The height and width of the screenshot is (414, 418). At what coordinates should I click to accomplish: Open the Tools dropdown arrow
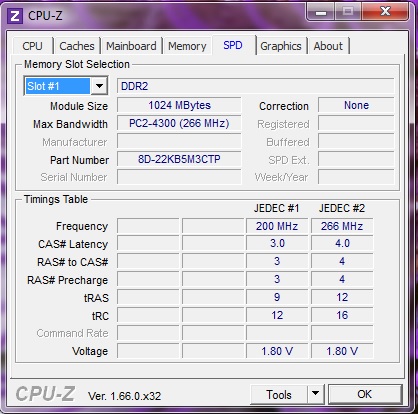(315, 394)
